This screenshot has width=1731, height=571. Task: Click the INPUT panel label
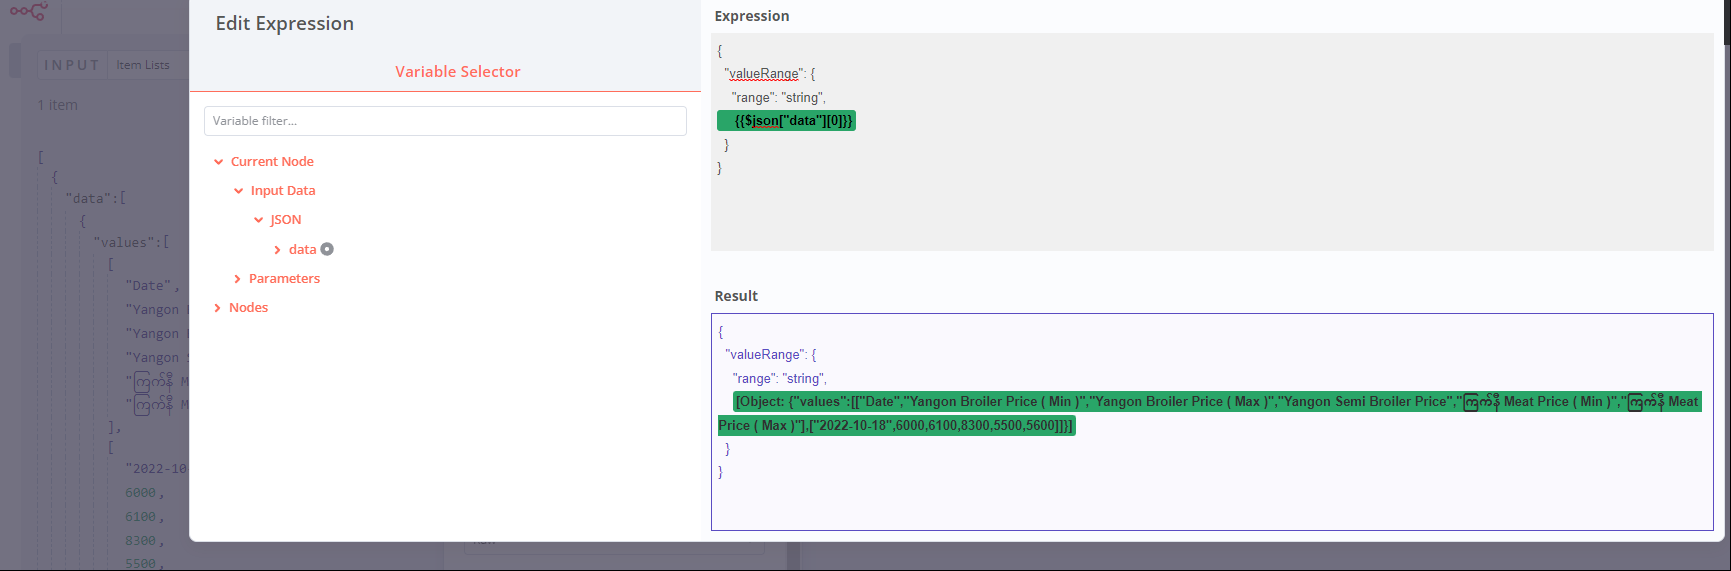click(x=71, y=65)
